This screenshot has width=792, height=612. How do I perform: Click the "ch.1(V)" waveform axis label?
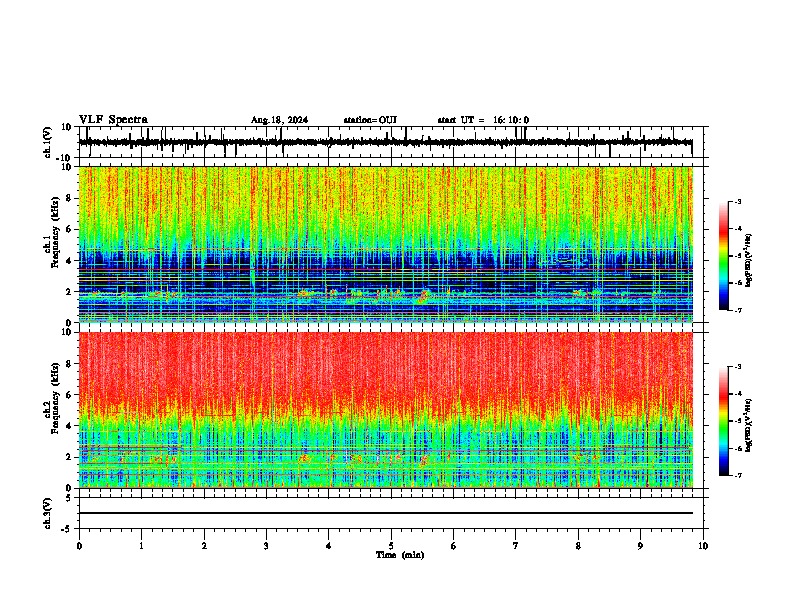click(x=48, y=142)
